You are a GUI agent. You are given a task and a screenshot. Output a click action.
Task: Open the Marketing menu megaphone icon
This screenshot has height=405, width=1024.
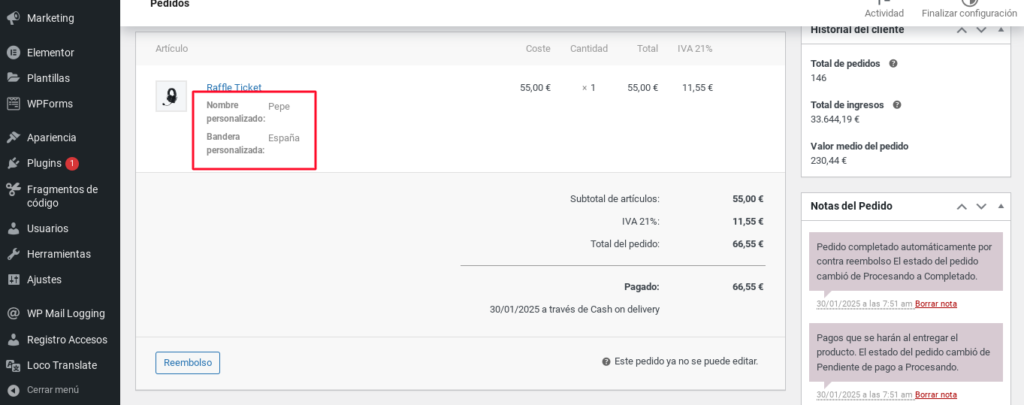(13, 18)
